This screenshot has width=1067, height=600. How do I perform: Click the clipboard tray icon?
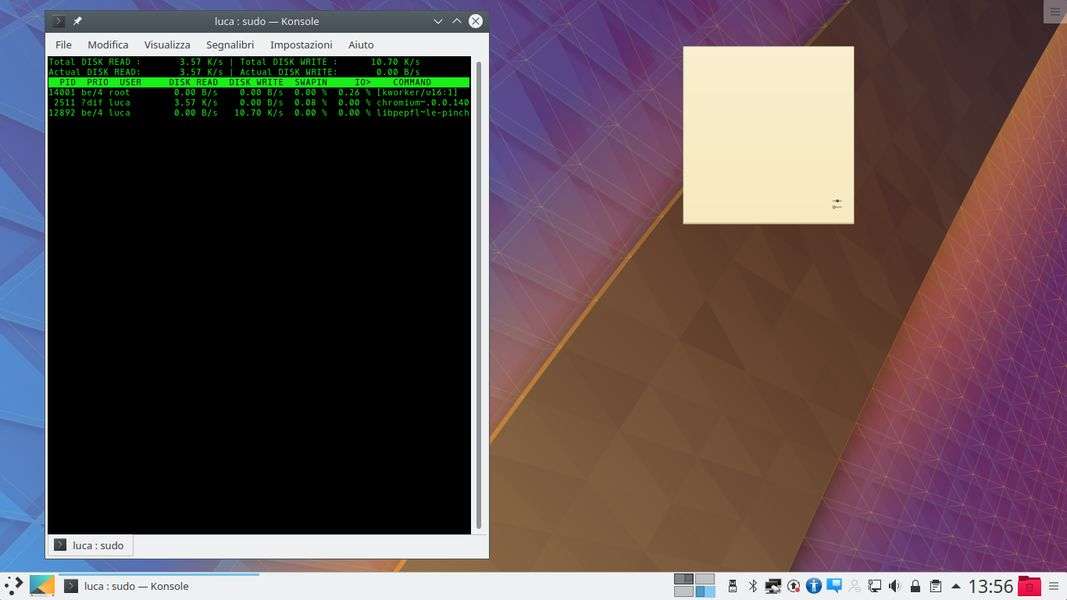(935, 586)
